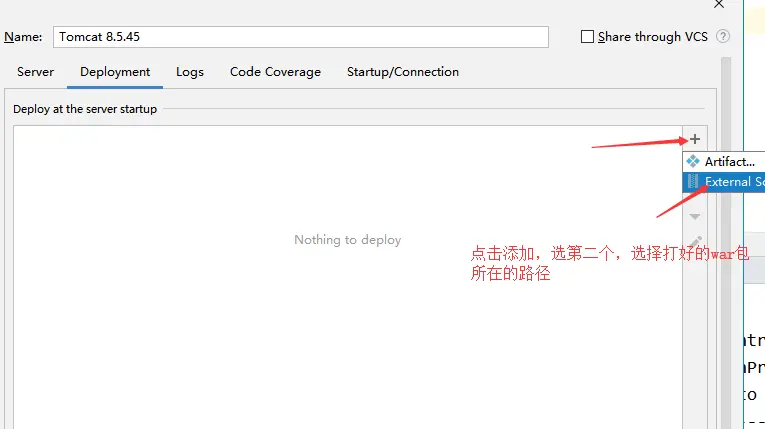
Task: Click the move down arrow icon
Action: click(x=695, y=216)
